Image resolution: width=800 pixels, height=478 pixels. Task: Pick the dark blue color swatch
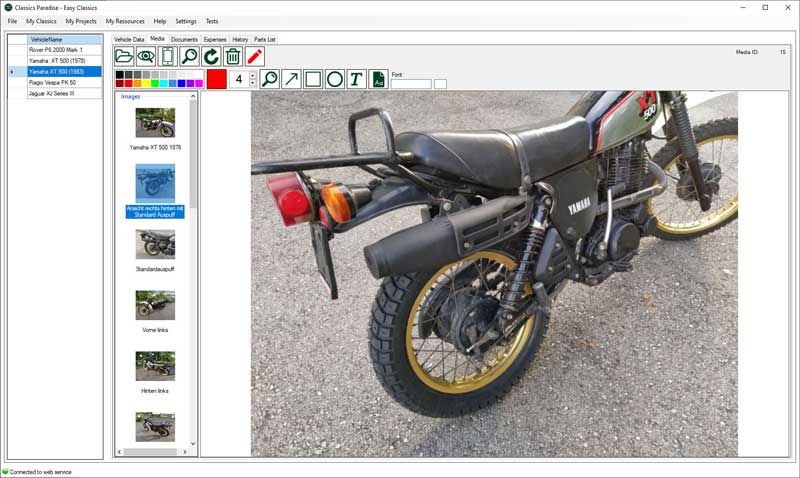pos(182,83)
